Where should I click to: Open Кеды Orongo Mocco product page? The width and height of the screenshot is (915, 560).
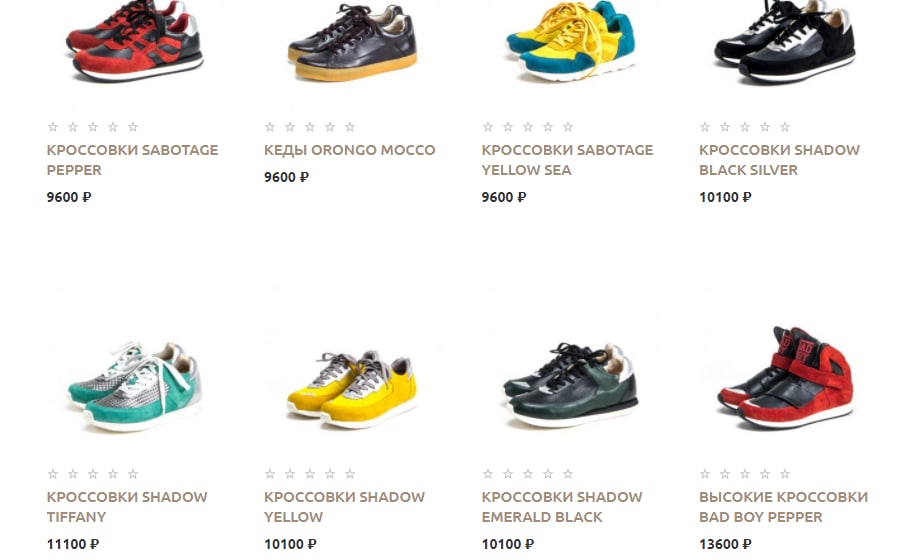(x=350, y=150)
